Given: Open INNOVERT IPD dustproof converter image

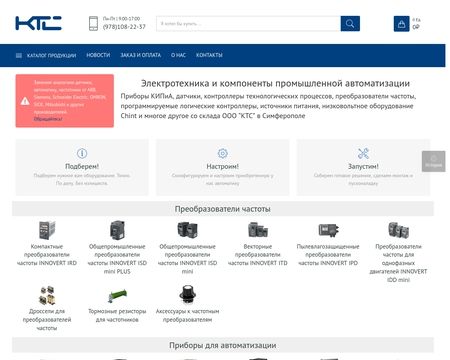Looking at the screenshot, I should tap(328, 230).
